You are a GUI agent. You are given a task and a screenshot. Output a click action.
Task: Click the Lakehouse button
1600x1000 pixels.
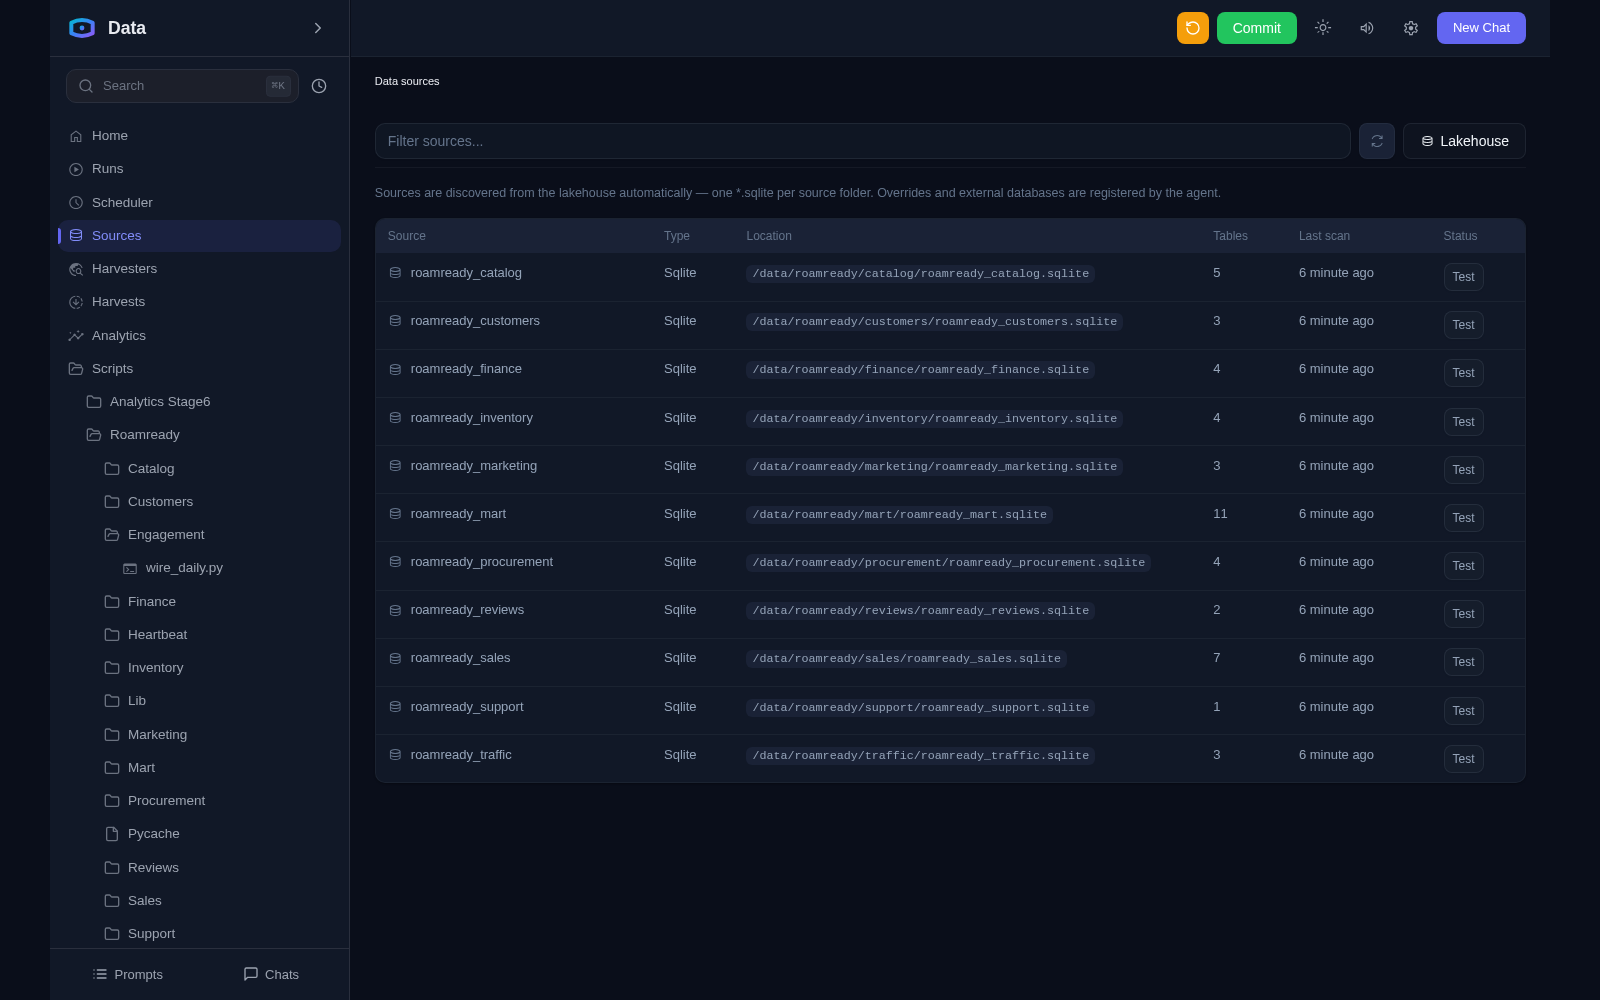click(x=1464, y=141)
